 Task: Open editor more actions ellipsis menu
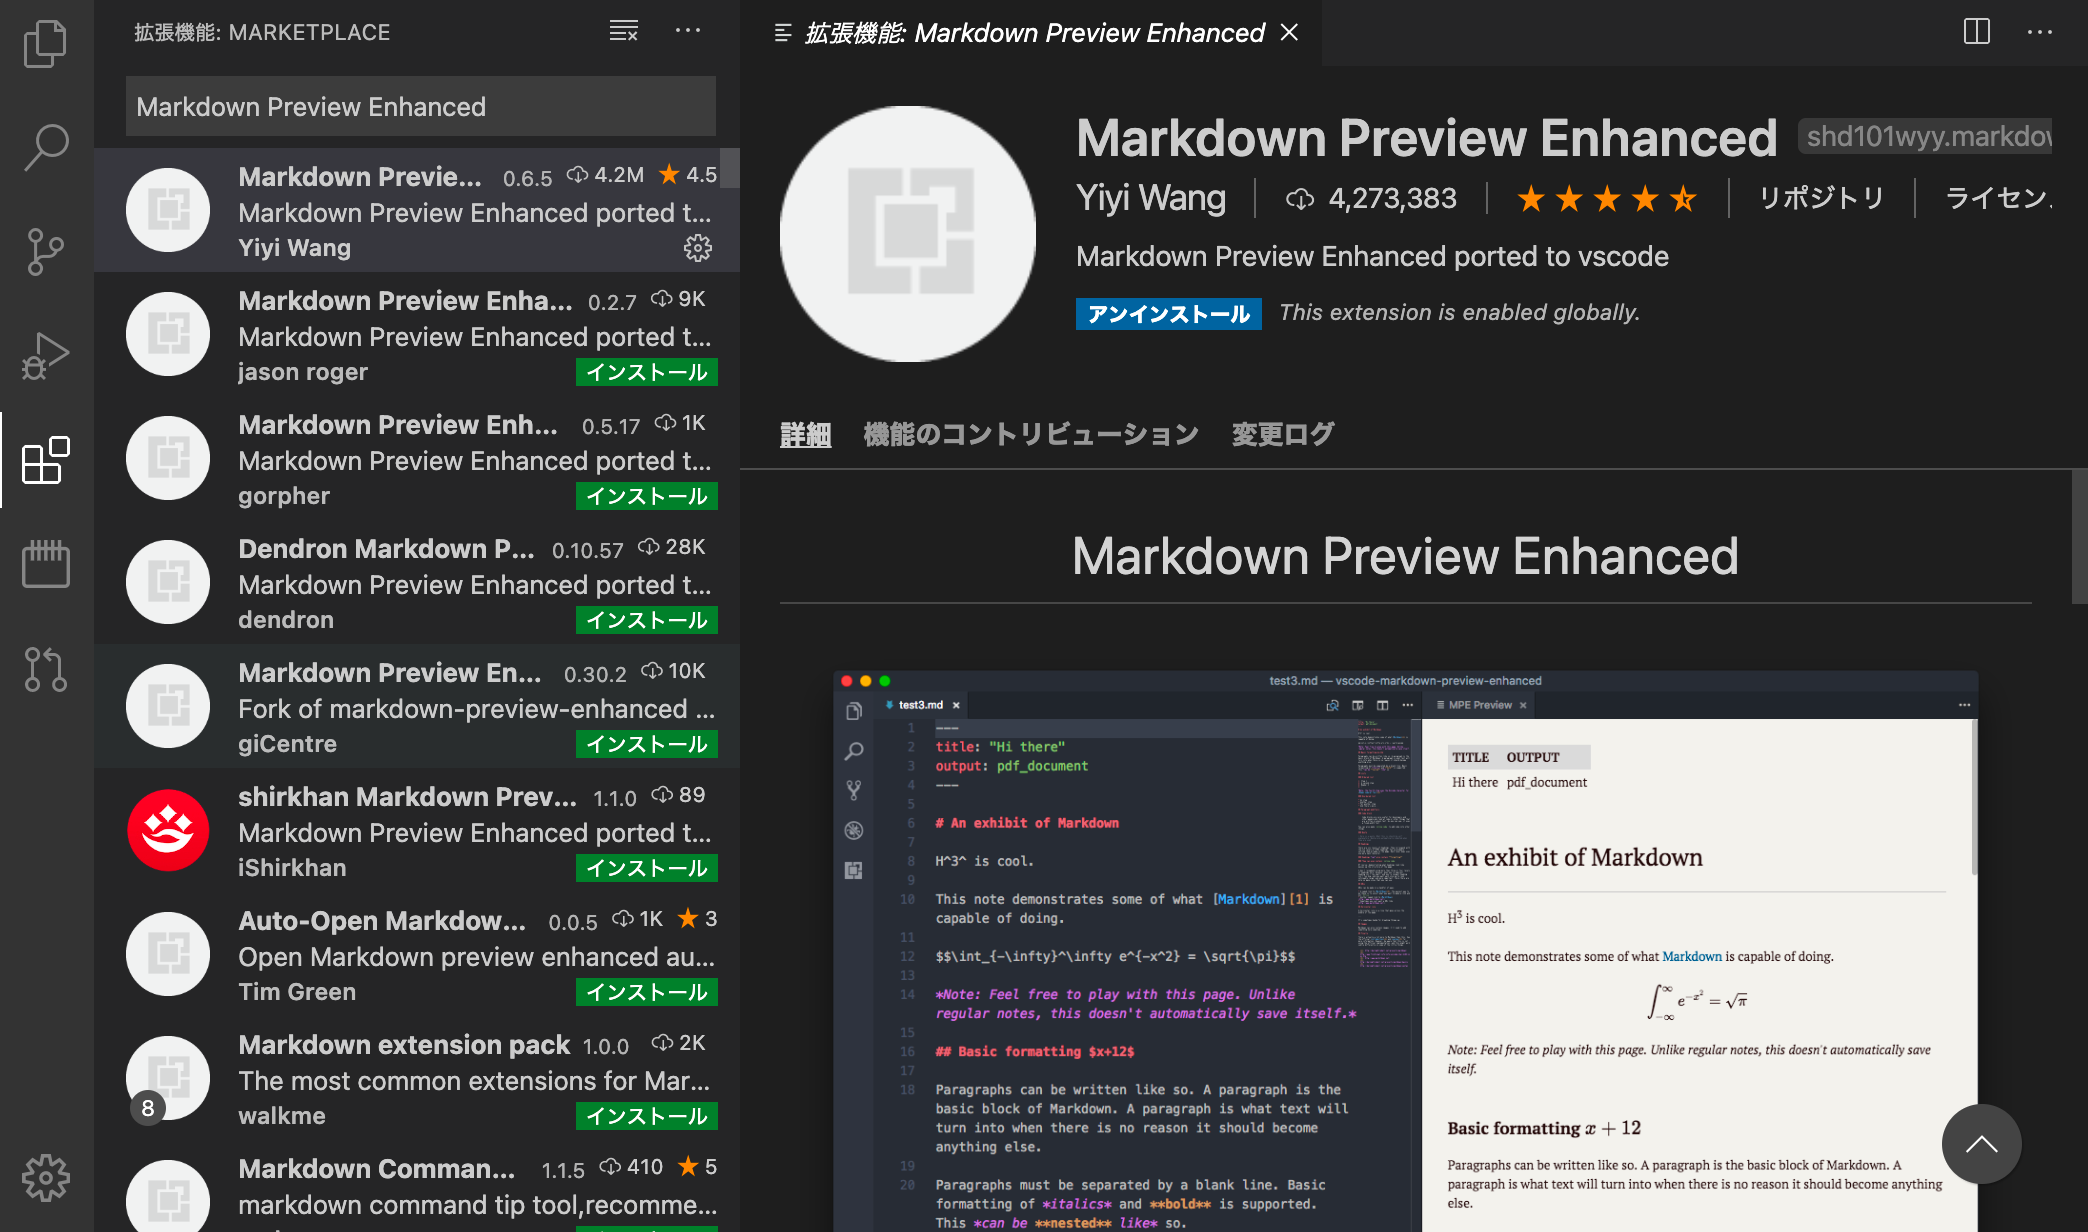pyautogui.click(x=2040, y=31)
